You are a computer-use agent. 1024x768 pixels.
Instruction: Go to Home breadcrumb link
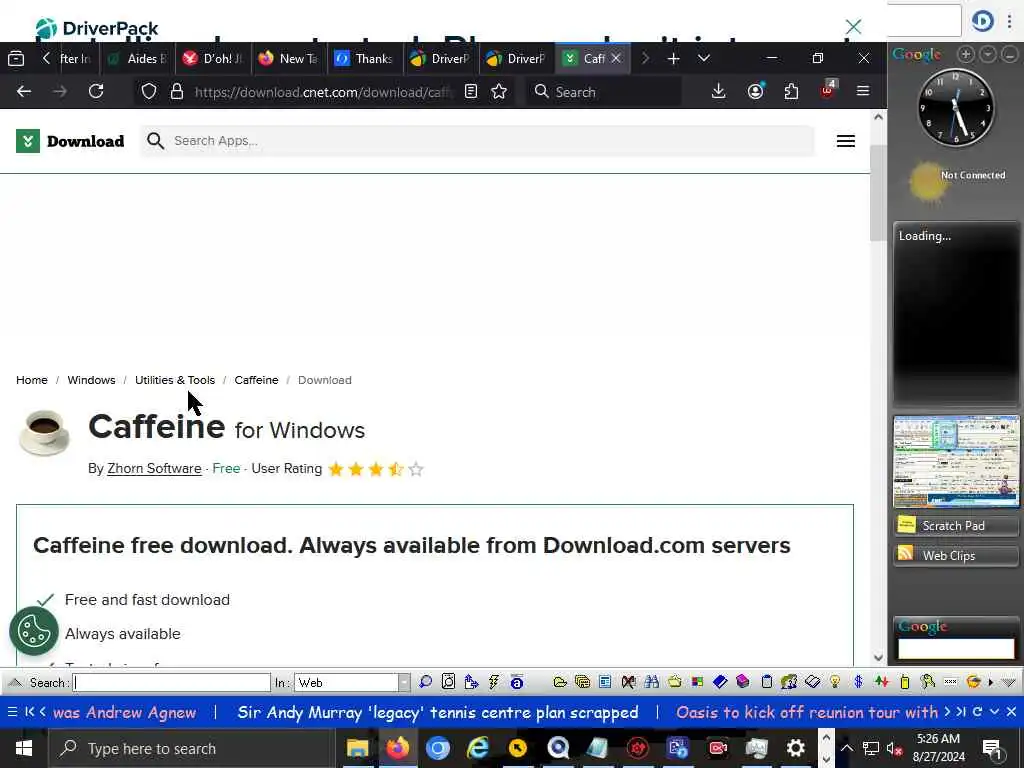pyautogui.click(x=32, y=380)
